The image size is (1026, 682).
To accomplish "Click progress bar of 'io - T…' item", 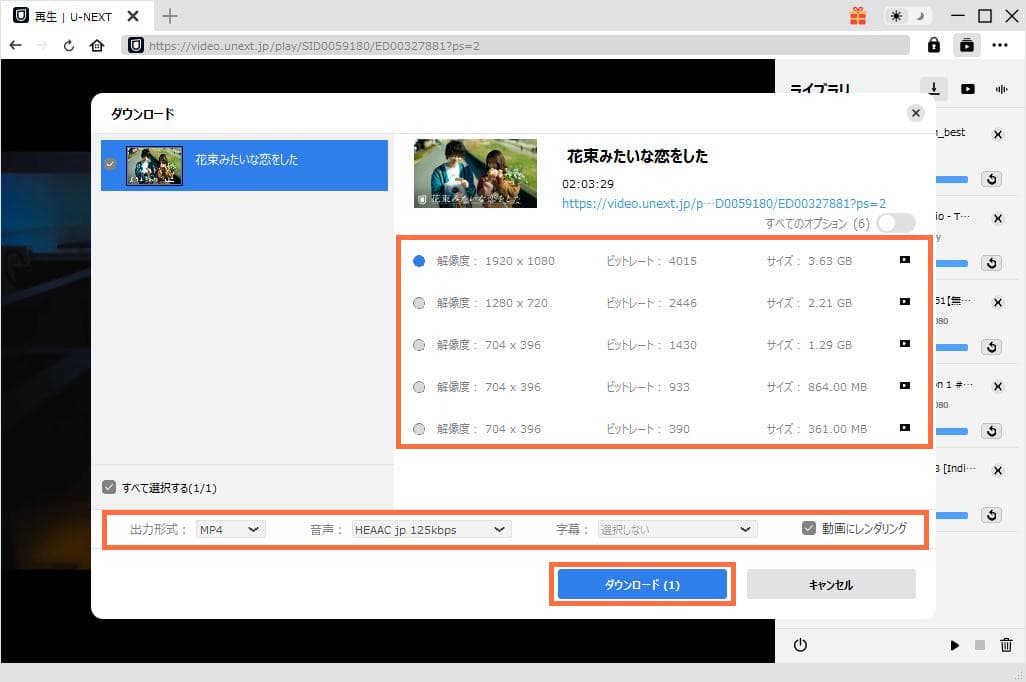I will 951,263.
